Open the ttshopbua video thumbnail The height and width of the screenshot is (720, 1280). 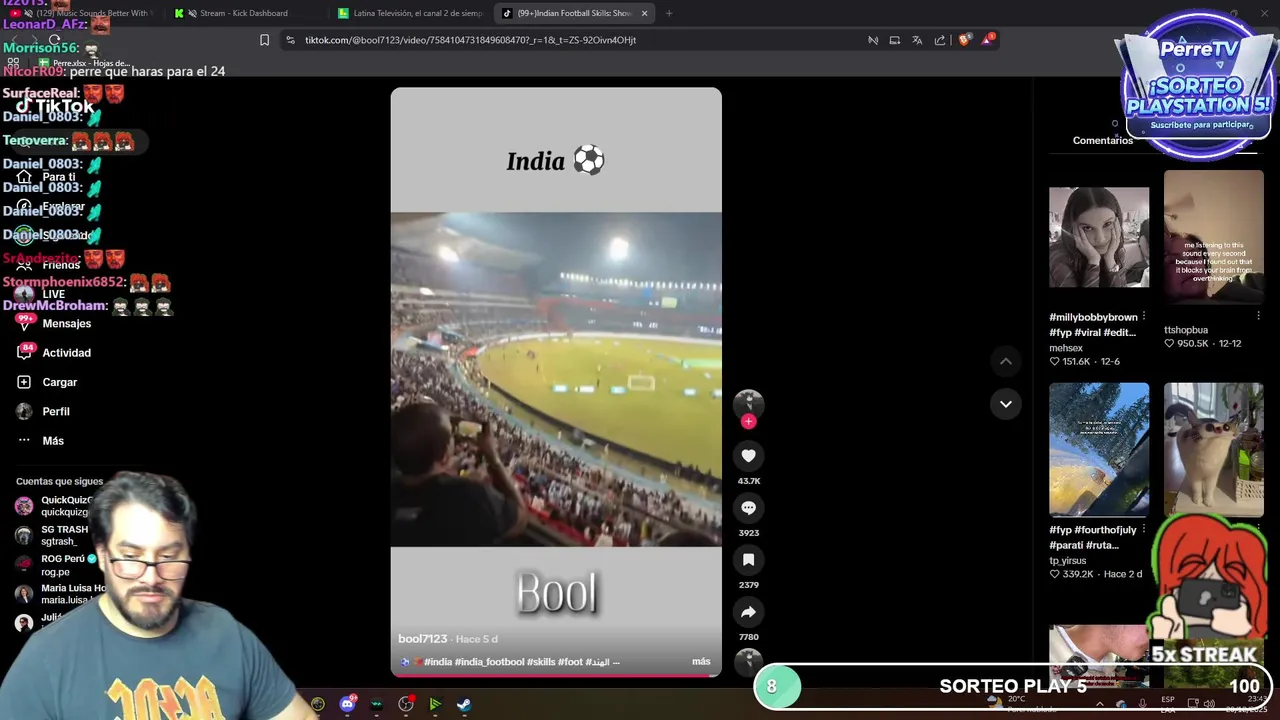click(1214, 237)
